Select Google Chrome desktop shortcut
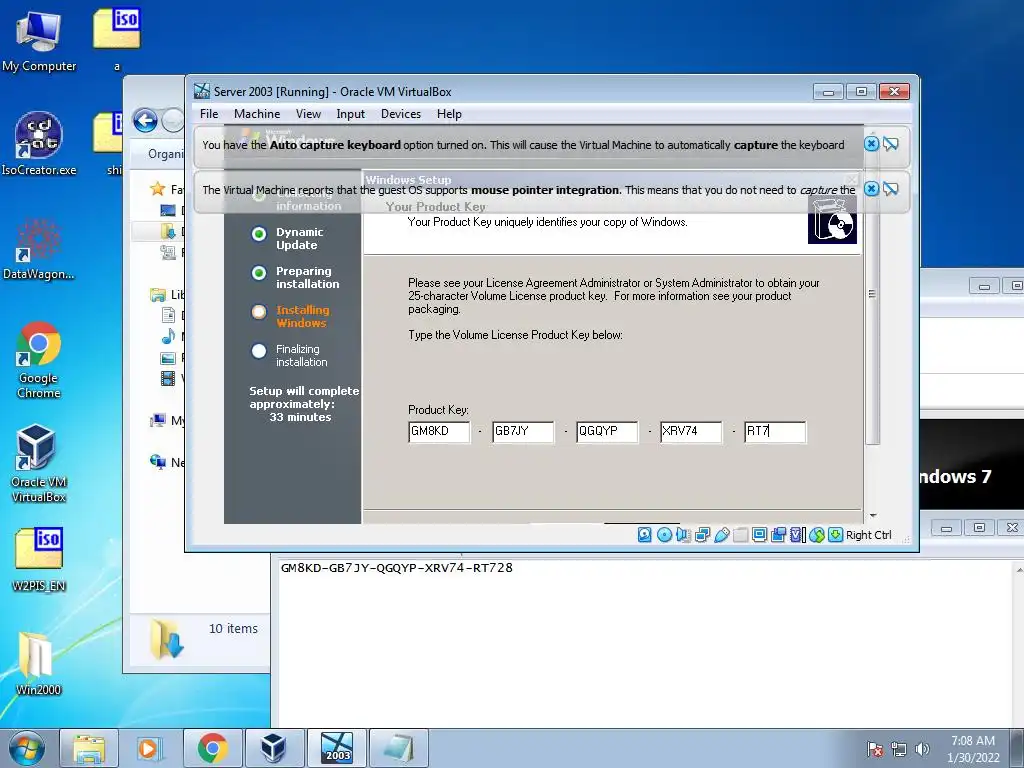This screenshot has height=768, width=1024. click(39, 360)
